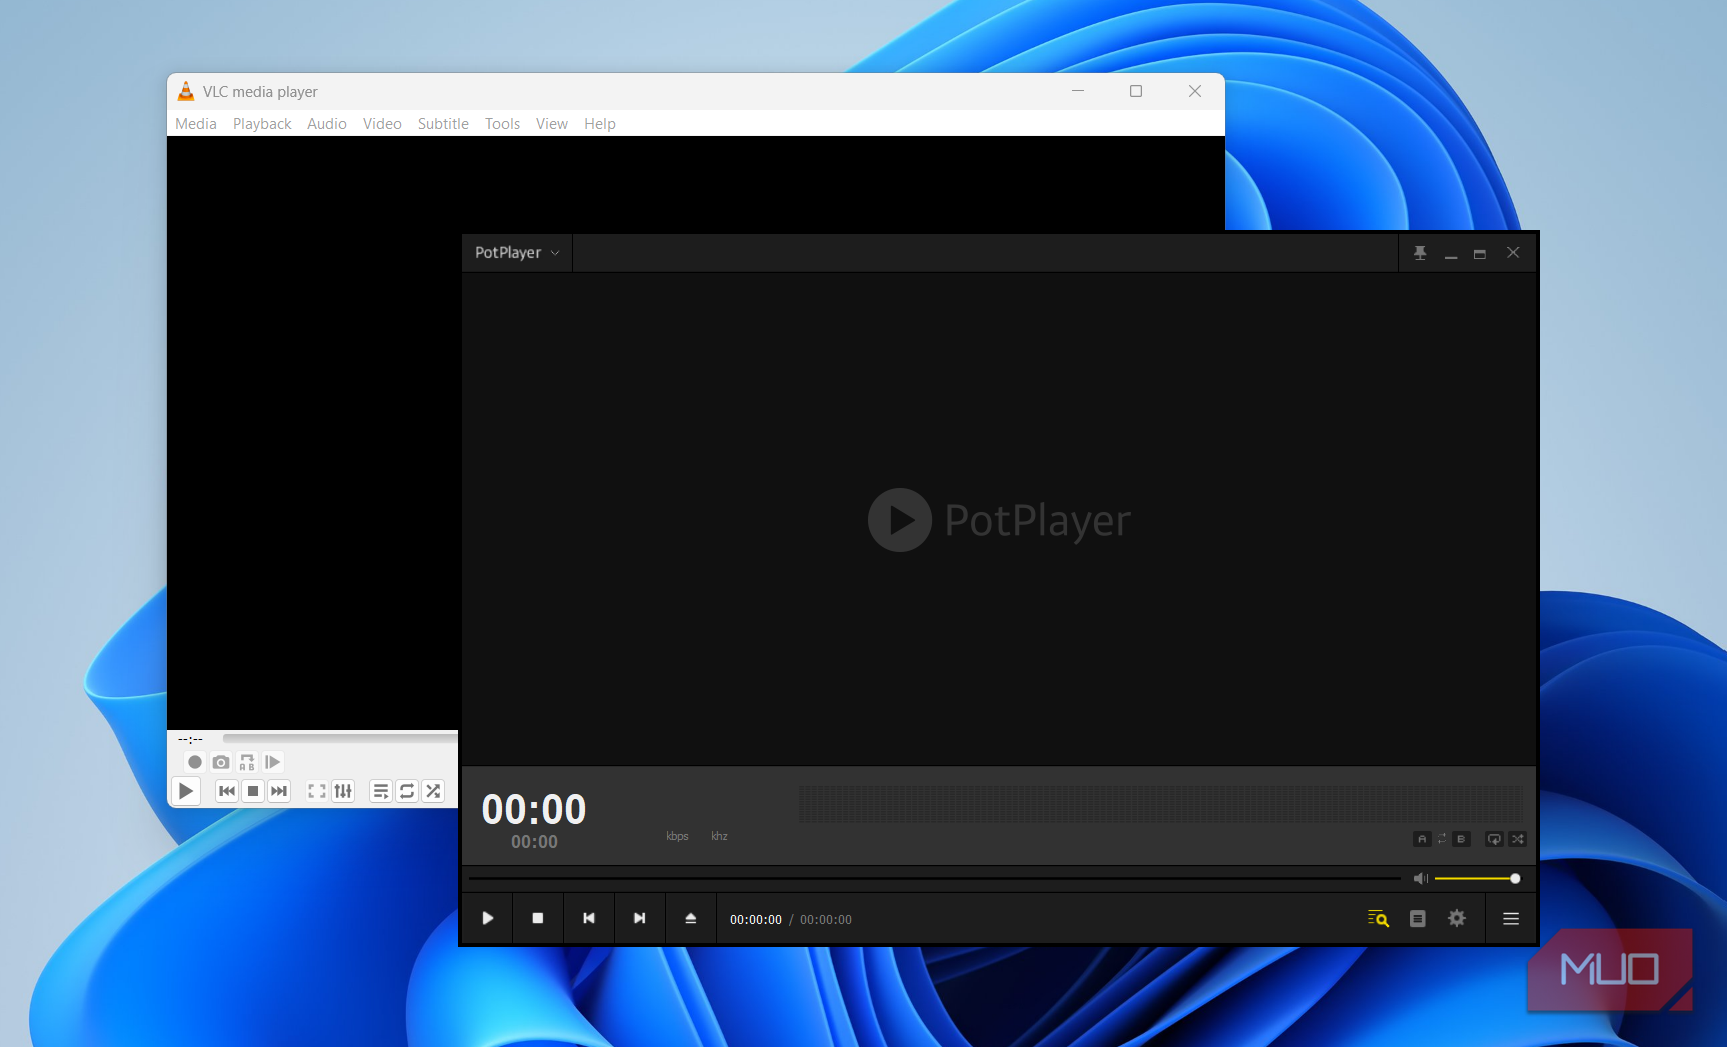Toggle VLC A-B loop button
The image size is (1727, 1047).
click(247, 762)
